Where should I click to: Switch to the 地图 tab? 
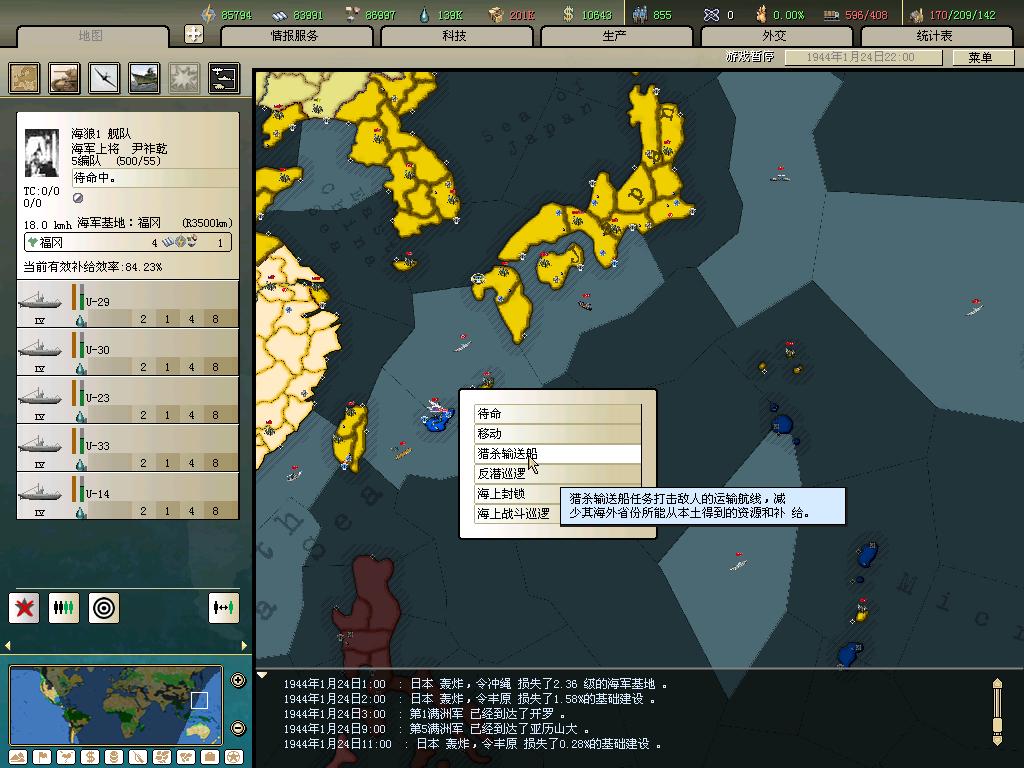(91, 36)
